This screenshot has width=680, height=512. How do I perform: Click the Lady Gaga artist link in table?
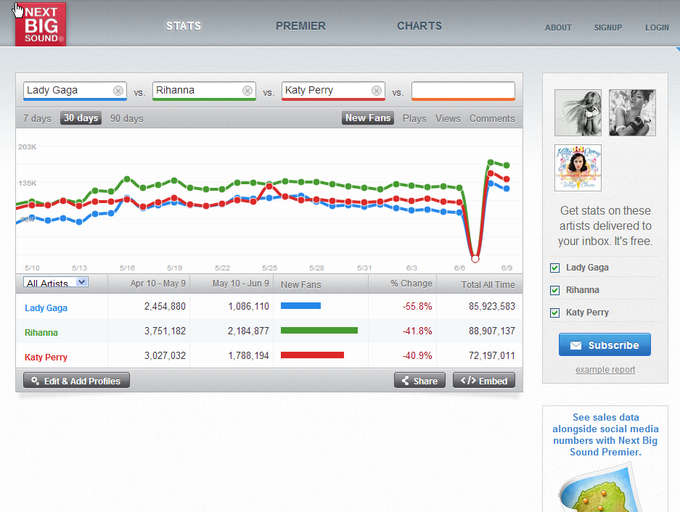46,308
